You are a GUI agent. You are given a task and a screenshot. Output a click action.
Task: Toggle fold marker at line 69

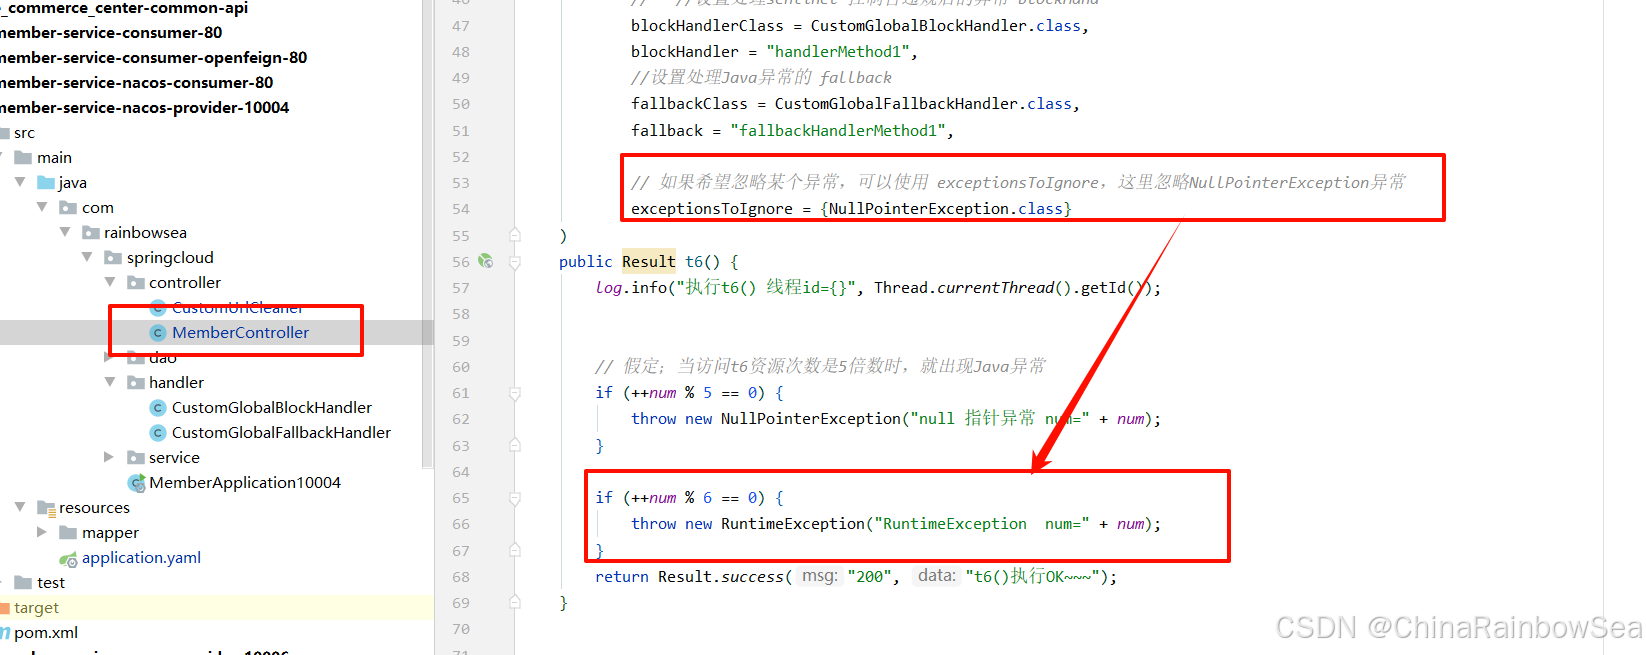point(515,602)
